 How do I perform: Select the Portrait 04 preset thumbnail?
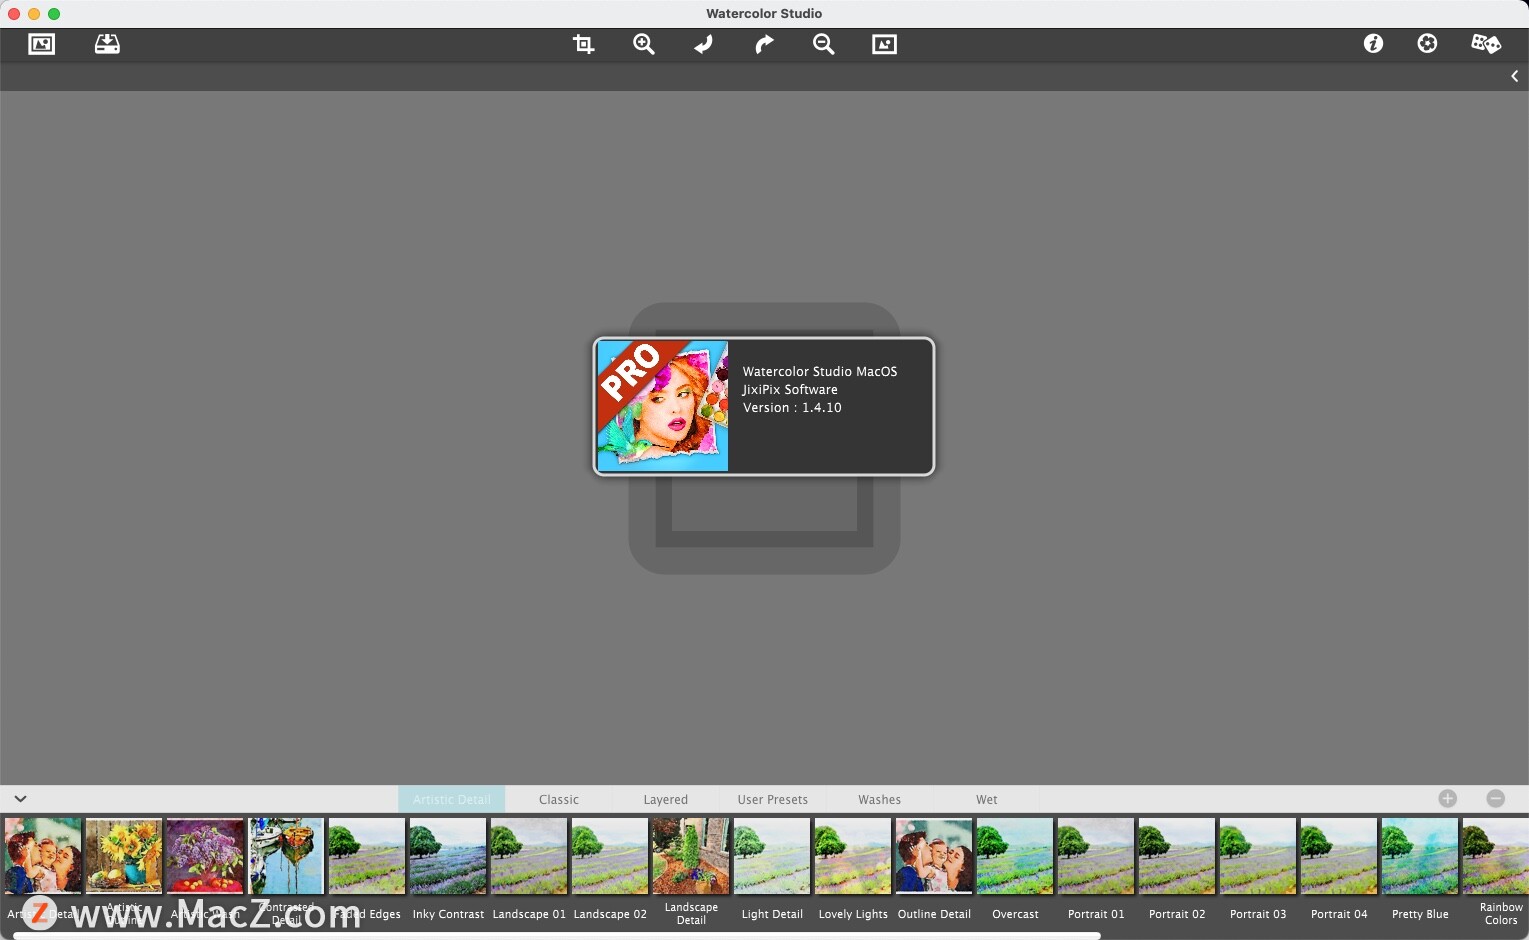point(1339,856)
